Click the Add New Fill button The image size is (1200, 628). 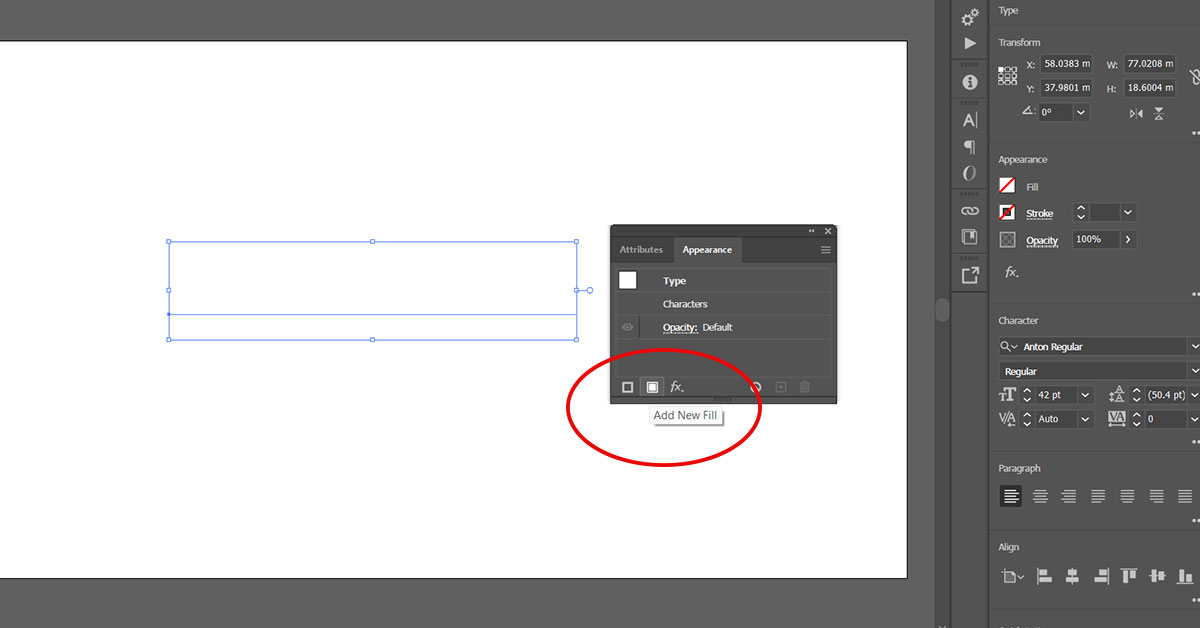[x=652, y=387]
